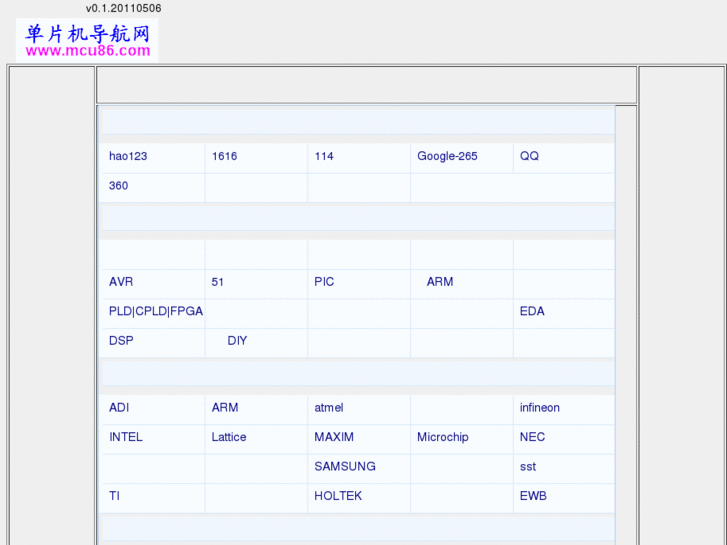Open the EWB link
Screen dimensions: 727x545
coord(533,496)
